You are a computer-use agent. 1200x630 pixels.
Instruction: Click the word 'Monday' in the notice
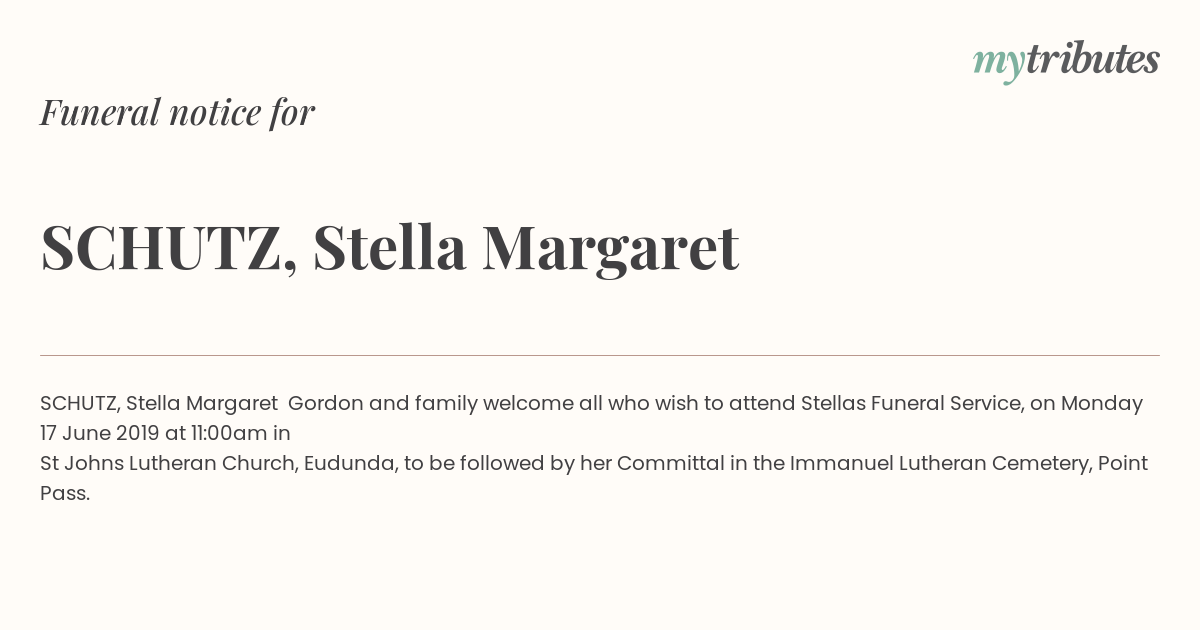pos(1102,404)
